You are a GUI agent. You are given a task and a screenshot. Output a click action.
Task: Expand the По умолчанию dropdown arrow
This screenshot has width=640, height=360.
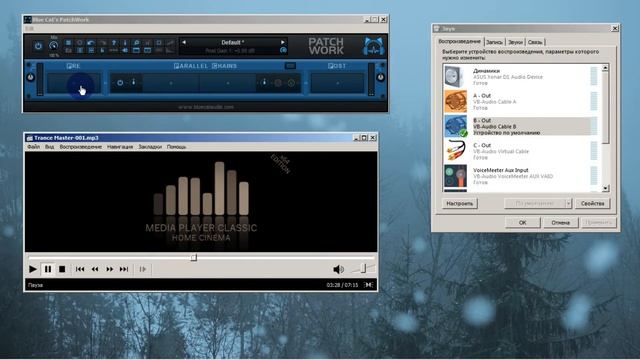[568, 203]
